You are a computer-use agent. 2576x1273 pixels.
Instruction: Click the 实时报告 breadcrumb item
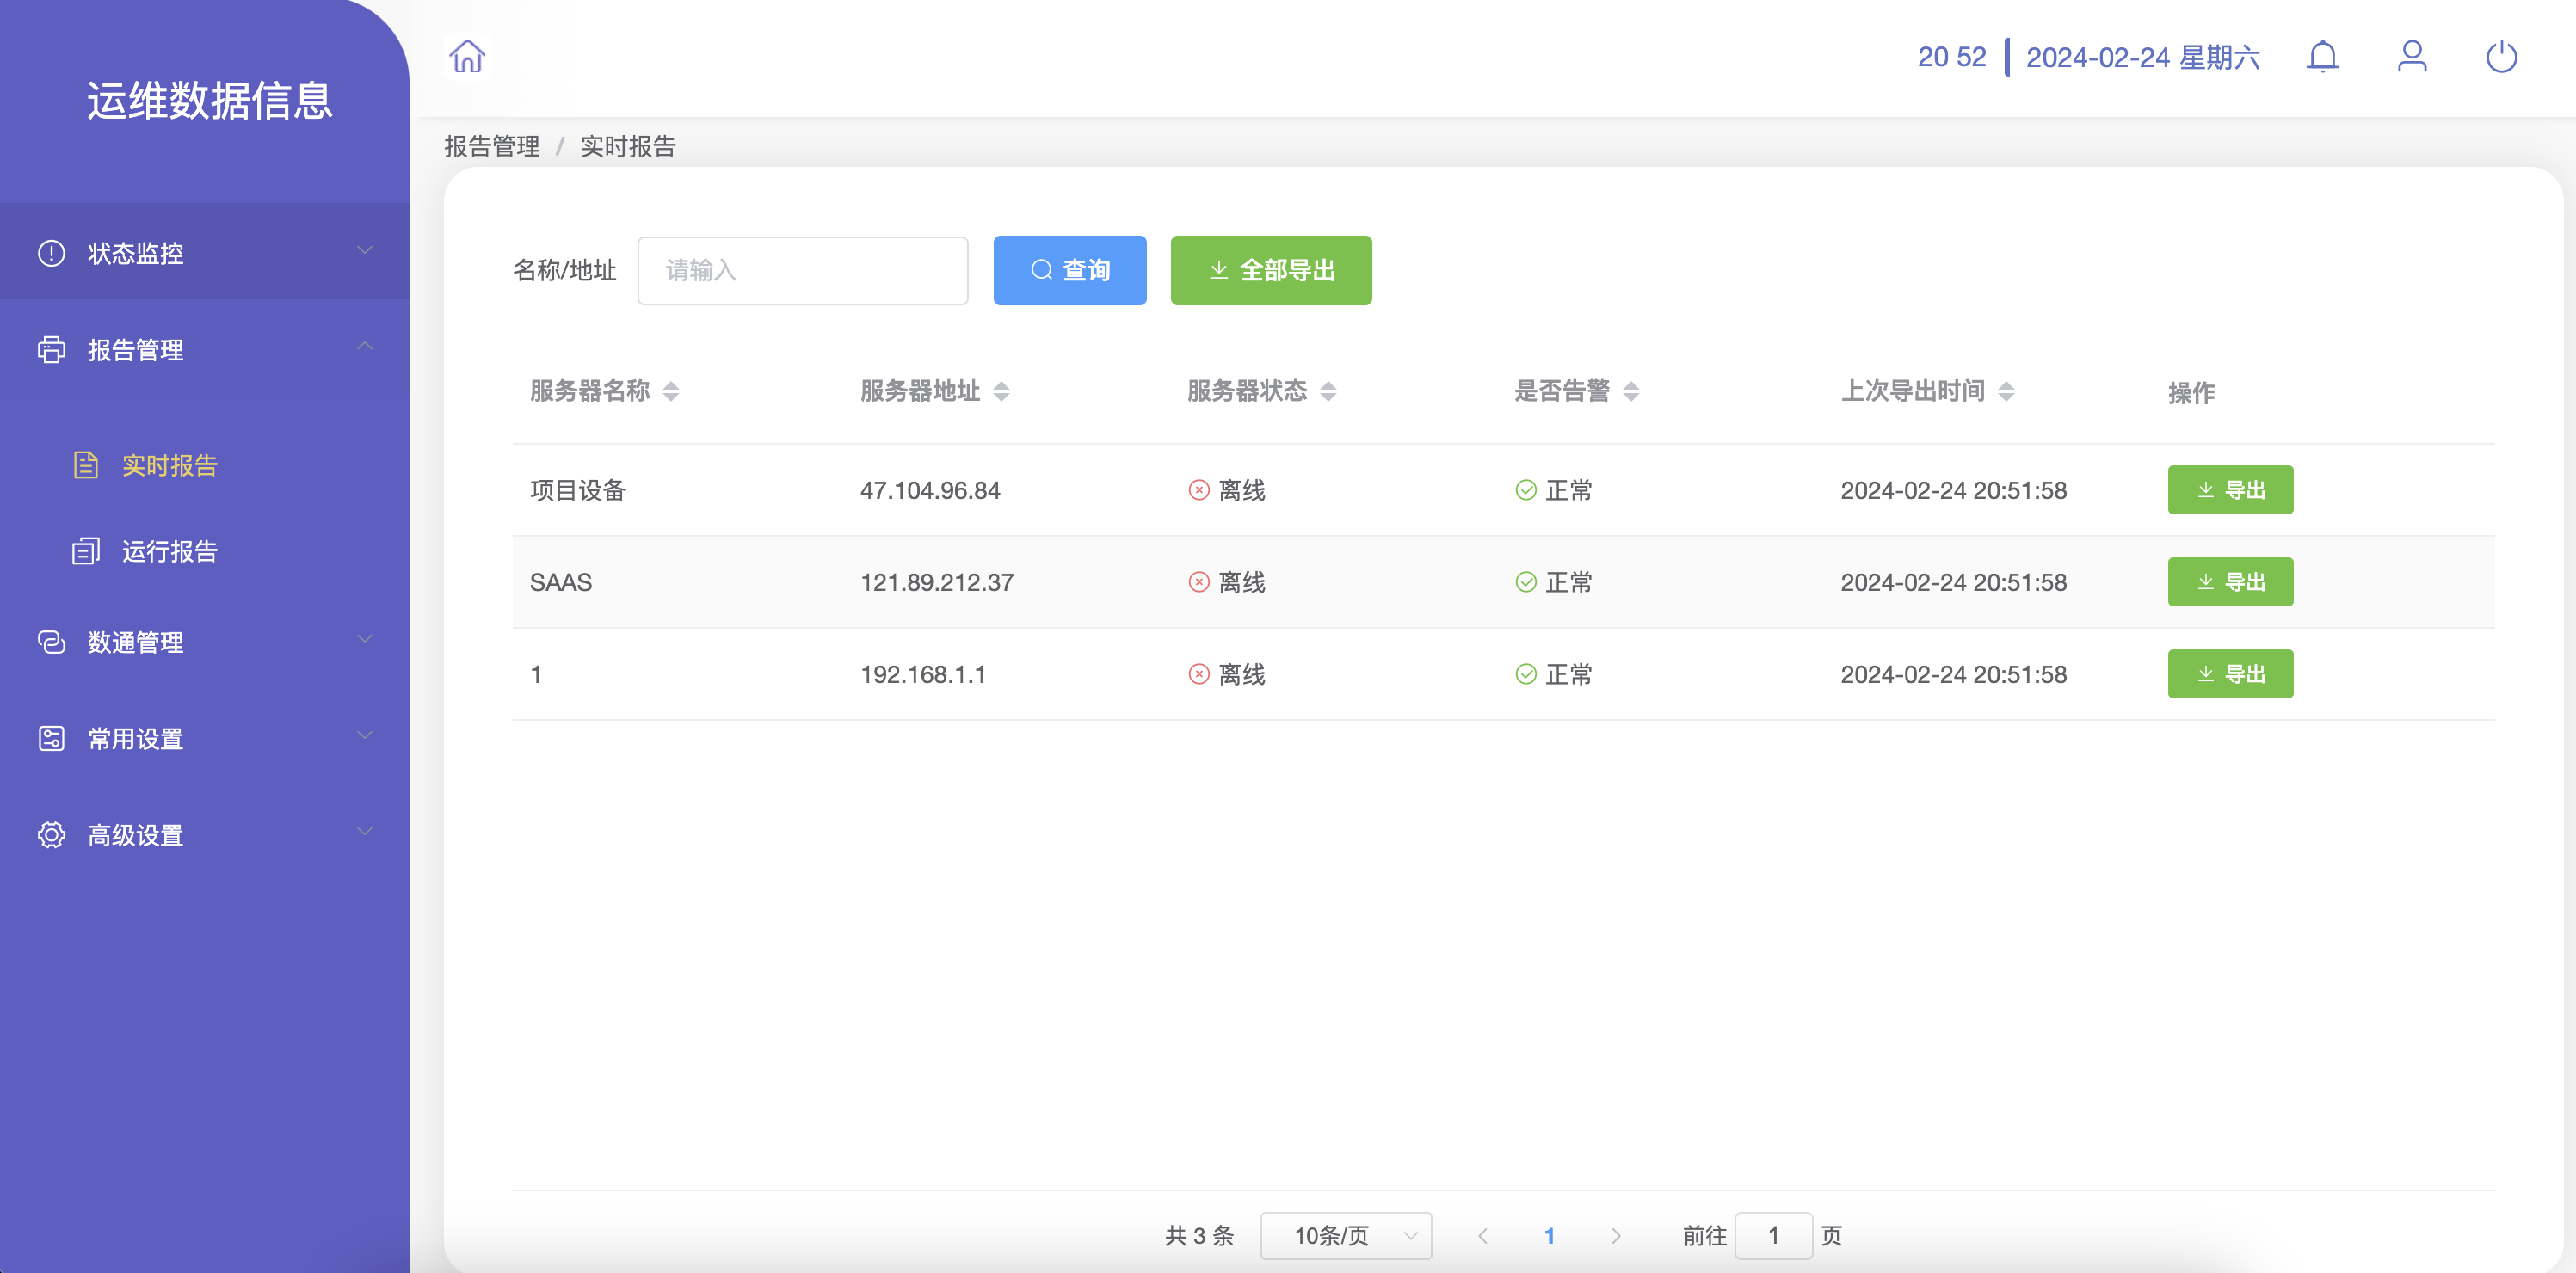[628, 147]
